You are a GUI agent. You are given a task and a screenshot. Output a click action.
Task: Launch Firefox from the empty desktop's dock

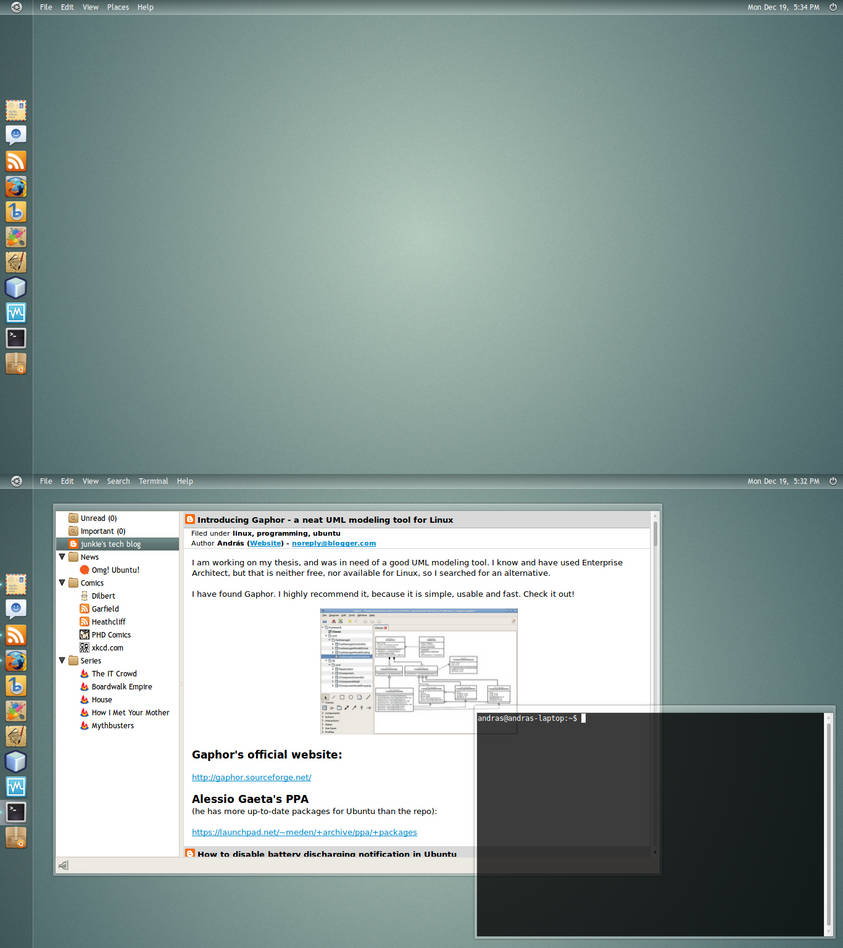(x=16, y=186)
